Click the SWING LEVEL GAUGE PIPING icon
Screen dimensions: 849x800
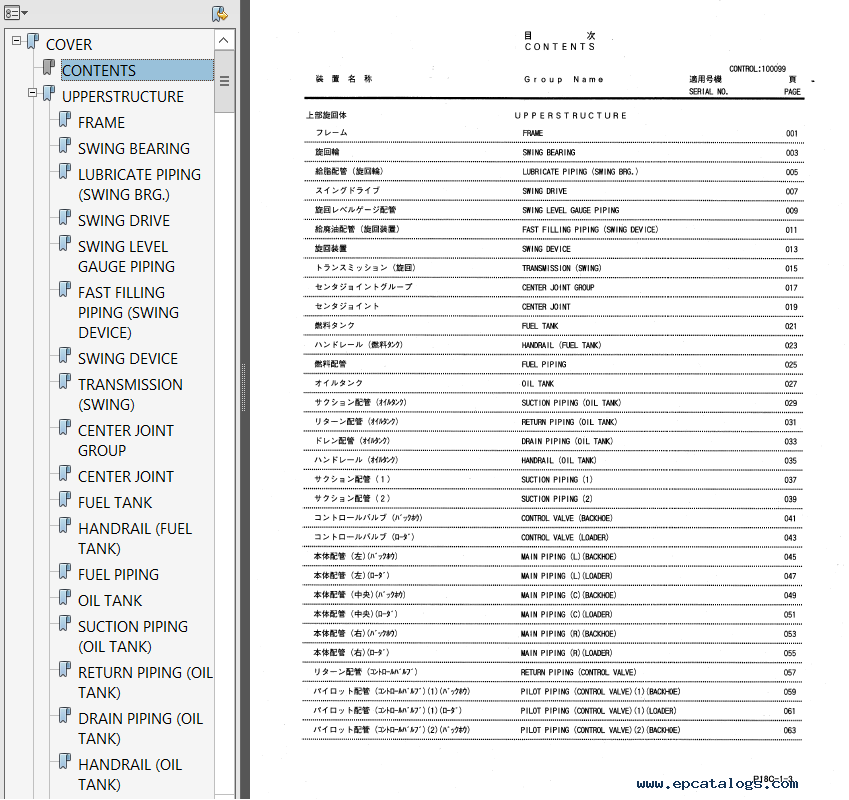click(65, 243)
